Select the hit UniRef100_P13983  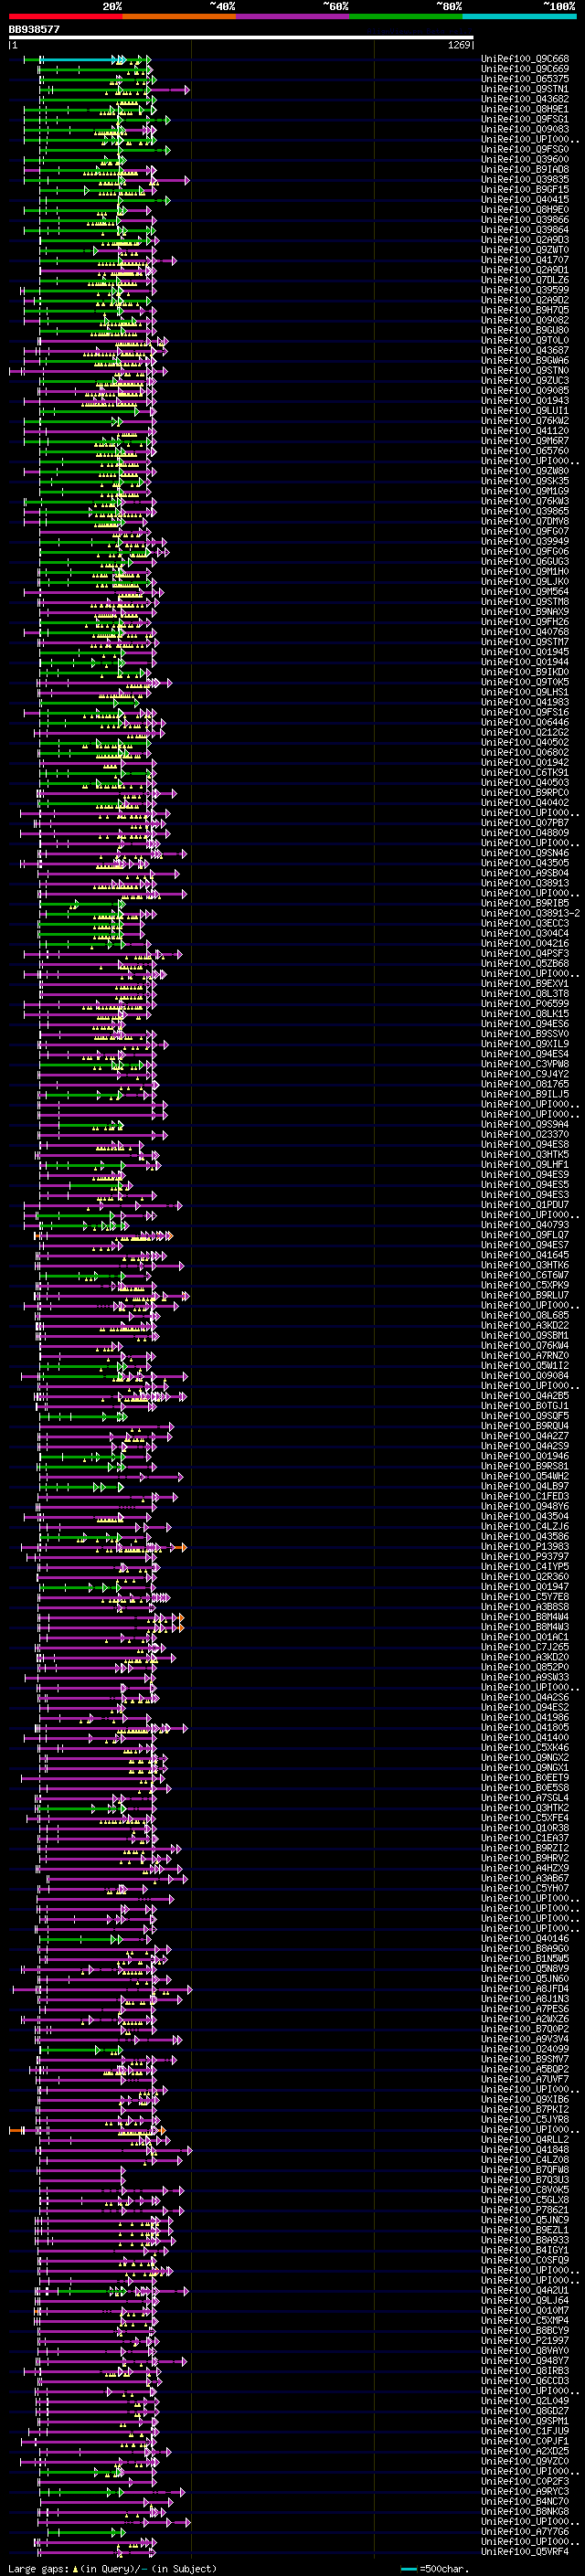pos(525,1546)
